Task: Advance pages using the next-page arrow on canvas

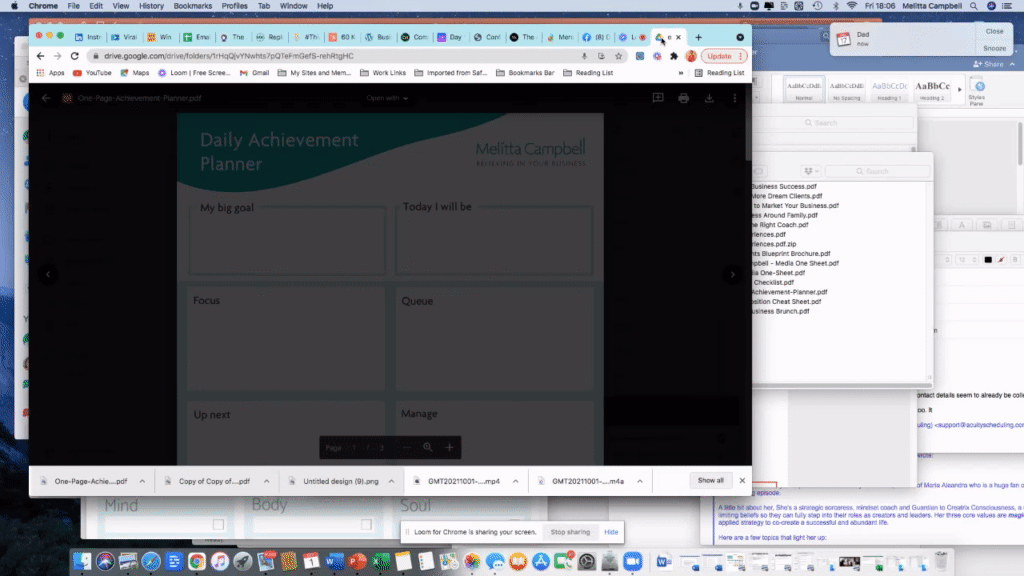Action: click(733, 274)
